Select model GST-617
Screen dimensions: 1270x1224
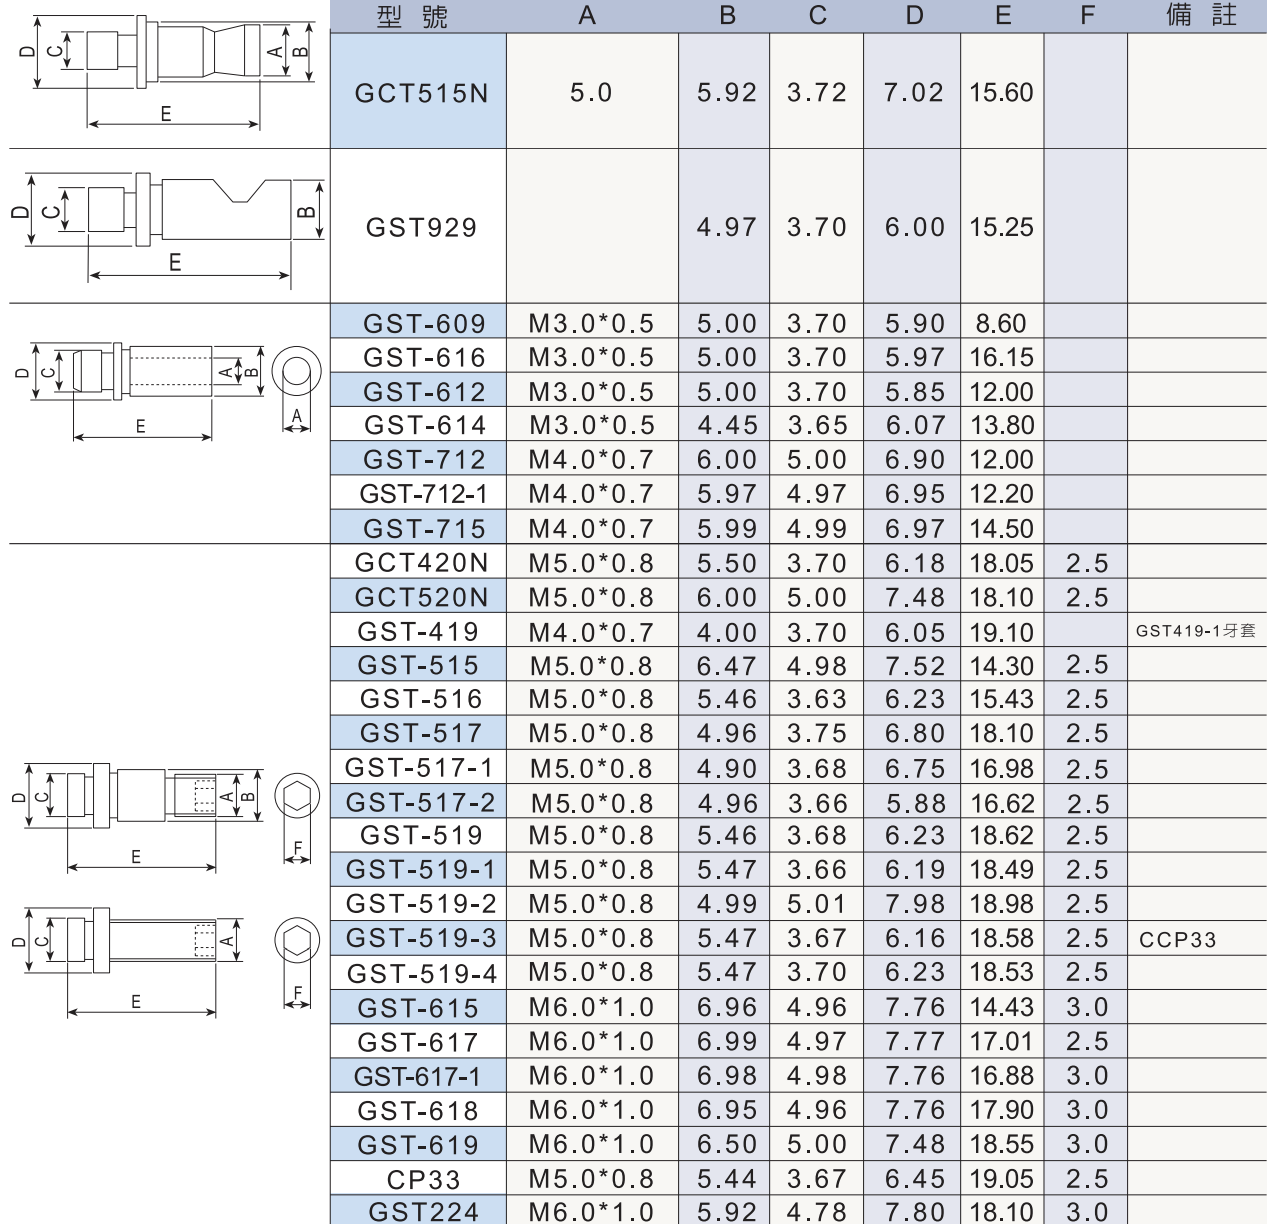(418, 1042)
